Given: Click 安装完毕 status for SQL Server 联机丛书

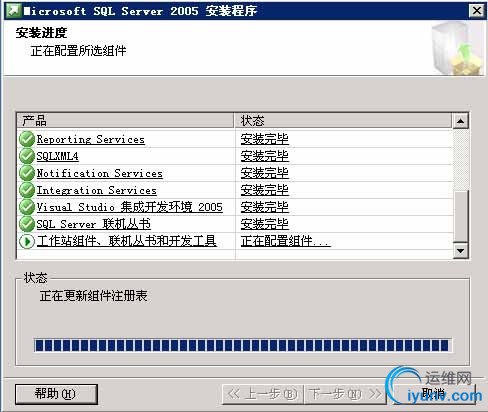Looking at the screenshot, I should (265, 224).
